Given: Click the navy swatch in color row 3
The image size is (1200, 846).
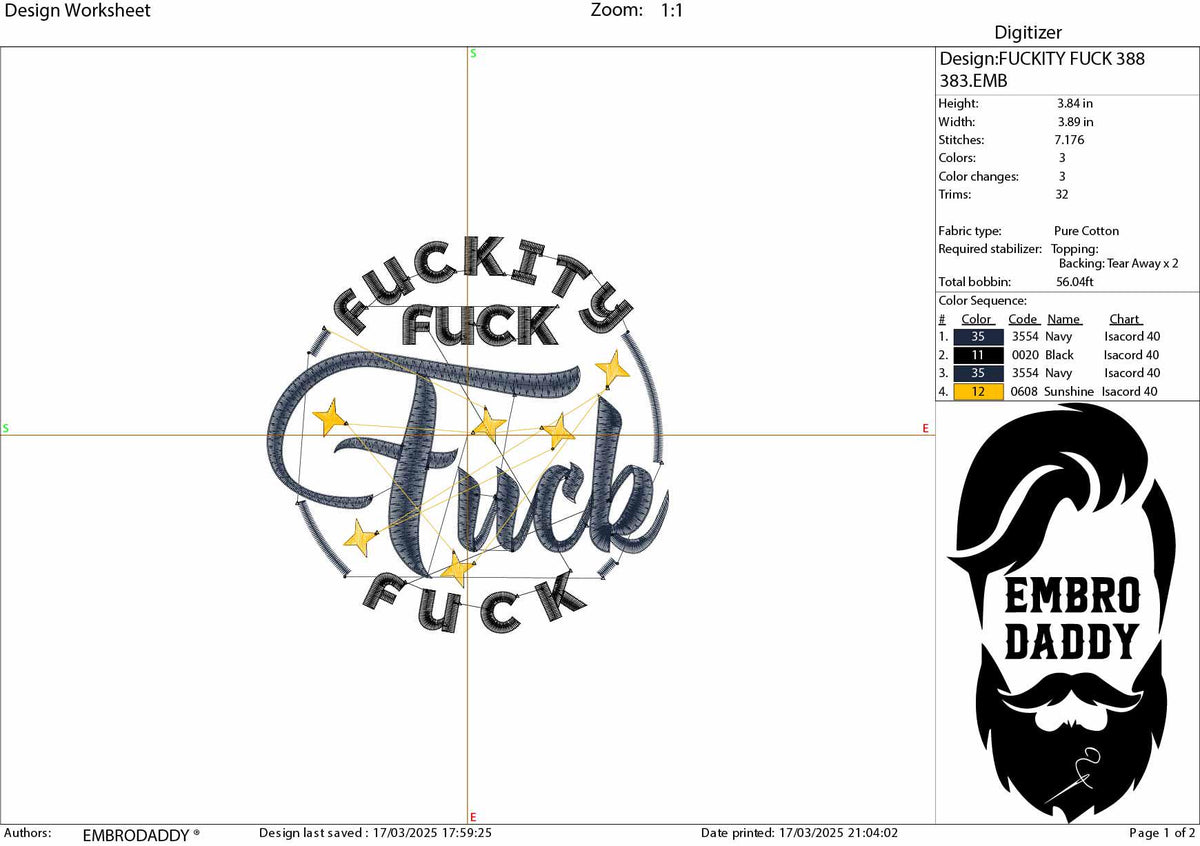Looking at the screenshot, I should (x=978, y=373).
